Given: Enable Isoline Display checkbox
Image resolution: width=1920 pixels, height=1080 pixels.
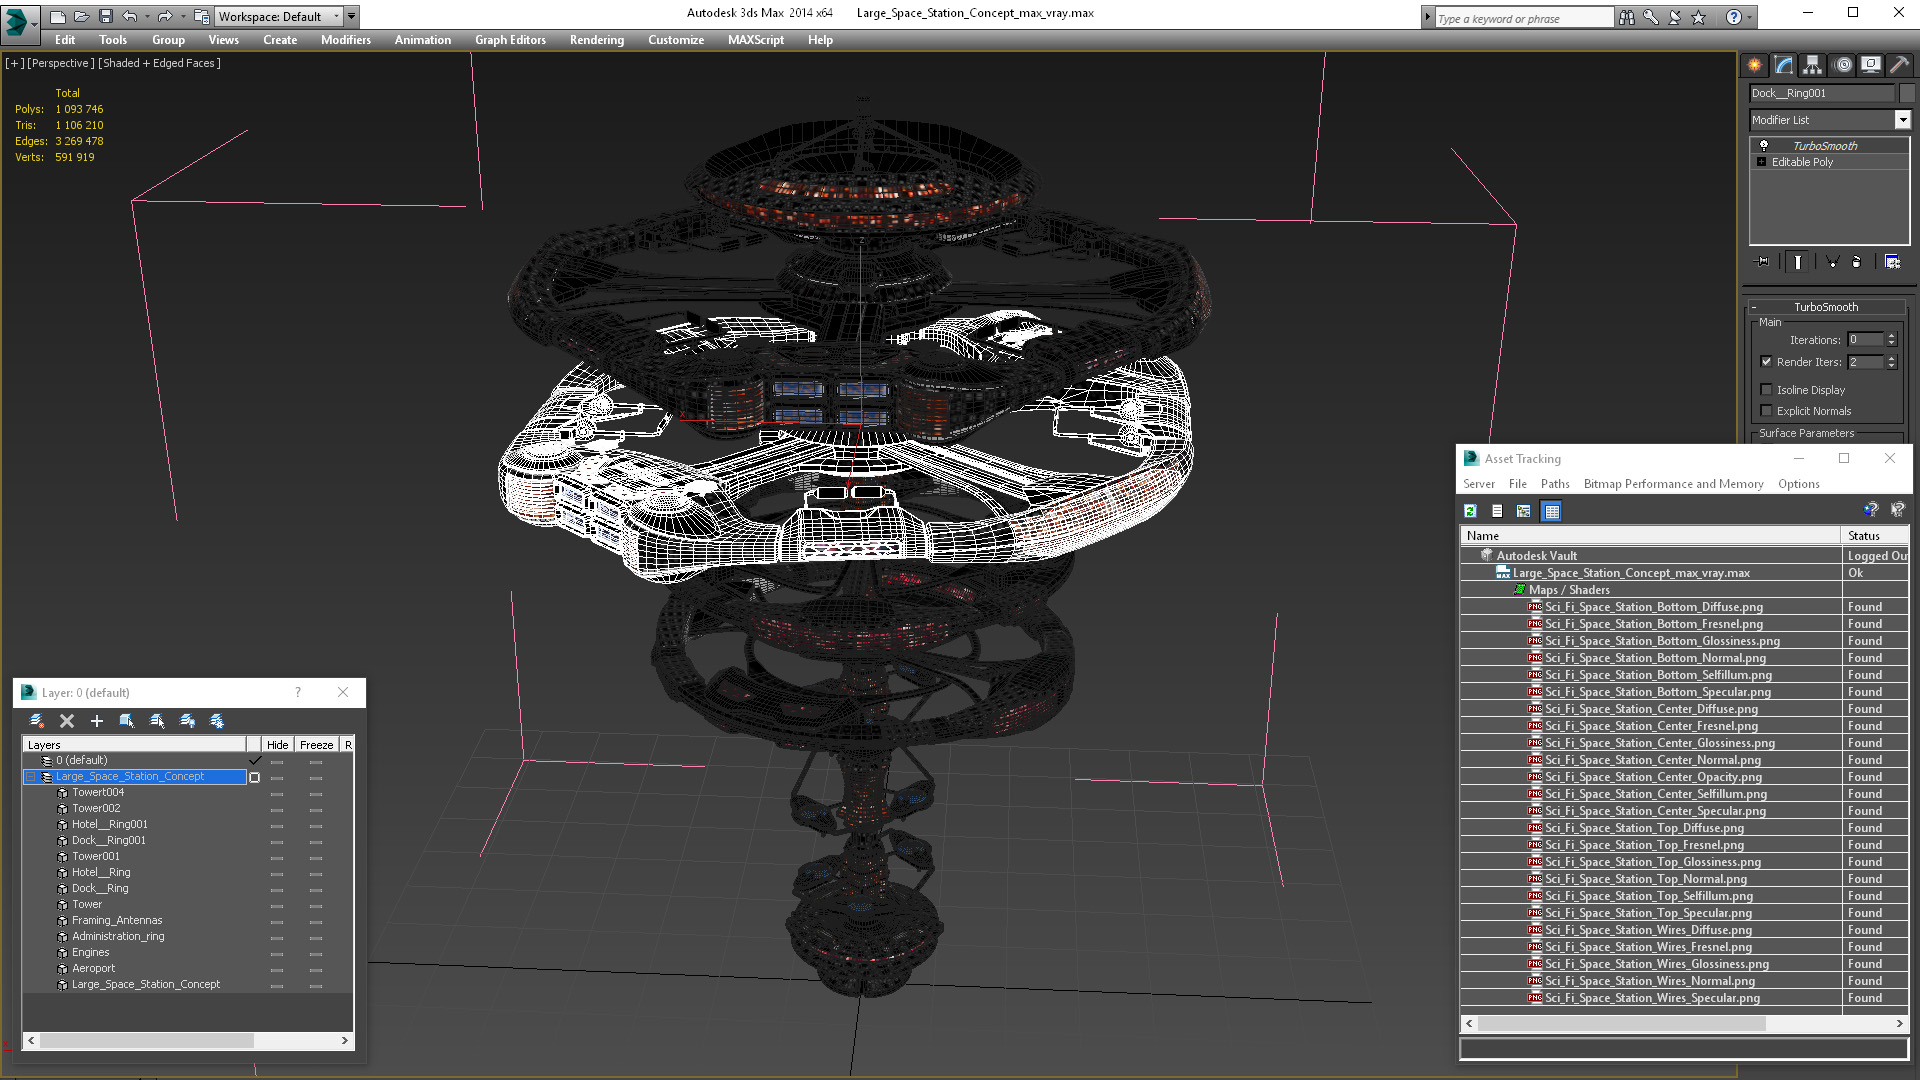Looking at the screenshot, I should coord(1767,390).
